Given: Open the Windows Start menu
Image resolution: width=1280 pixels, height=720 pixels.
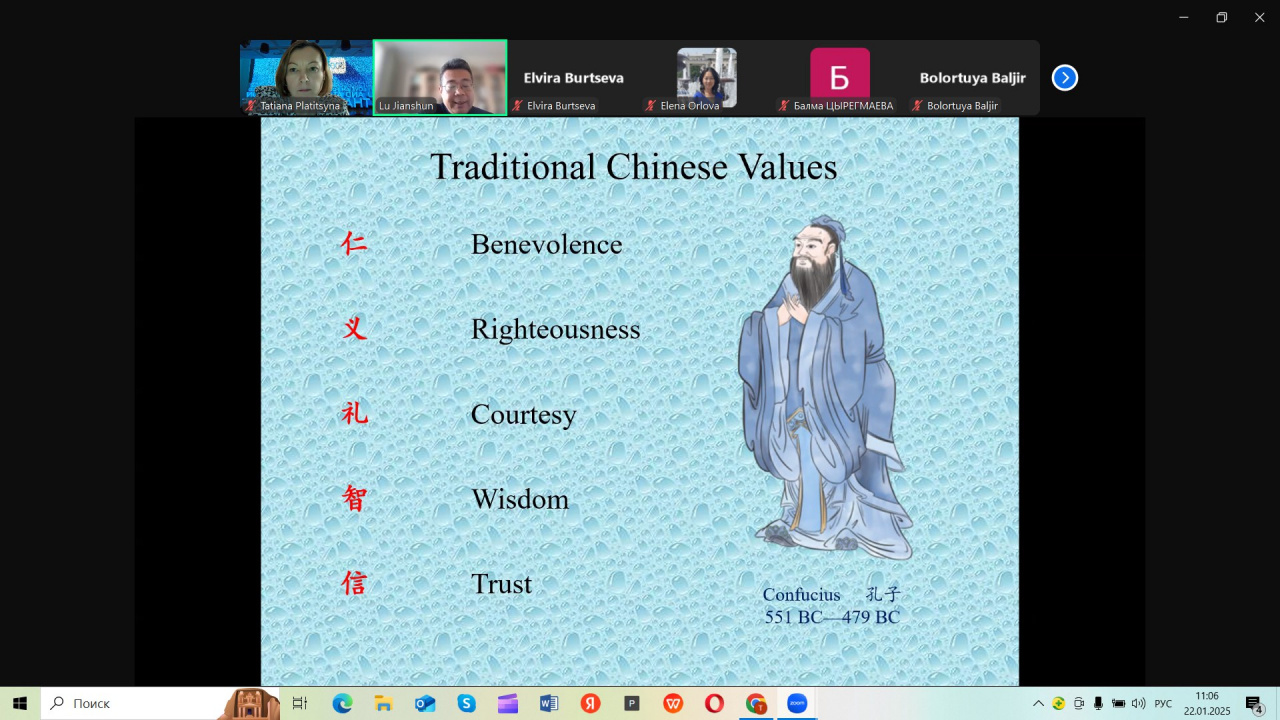Looking at the screenshot, I should click(x=20, y=703).
